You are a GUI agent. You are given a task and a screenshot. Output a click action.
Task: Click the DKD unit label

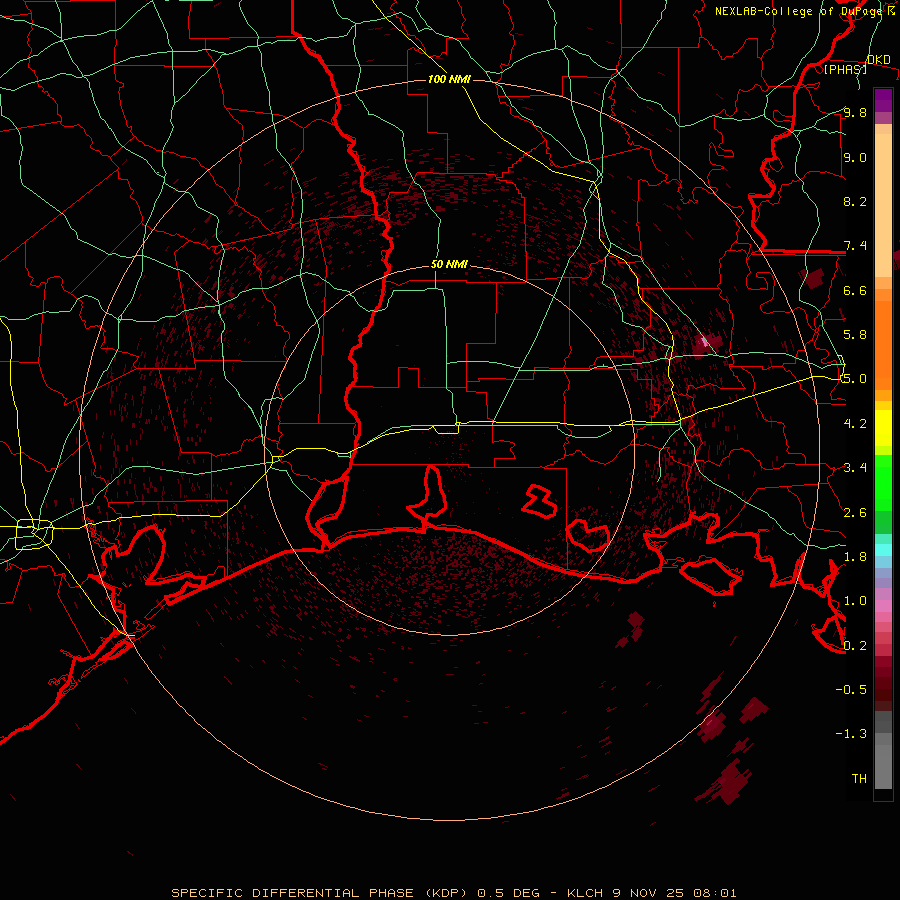pos(879,60)
